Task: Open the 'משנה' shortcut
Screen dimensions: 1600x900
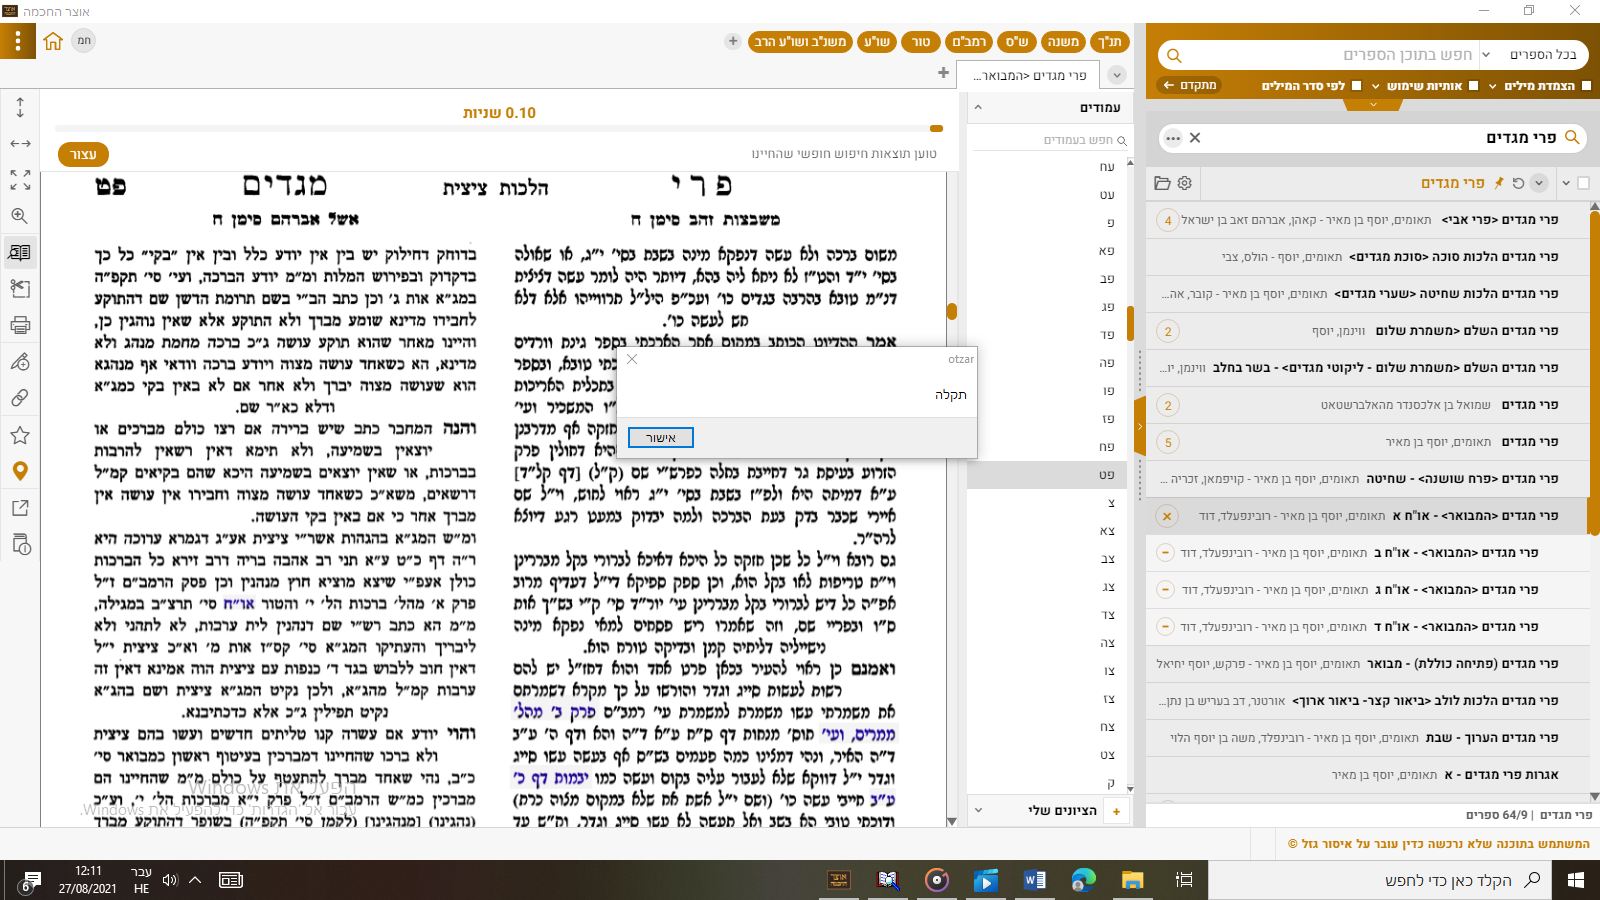Action: 1063,41
